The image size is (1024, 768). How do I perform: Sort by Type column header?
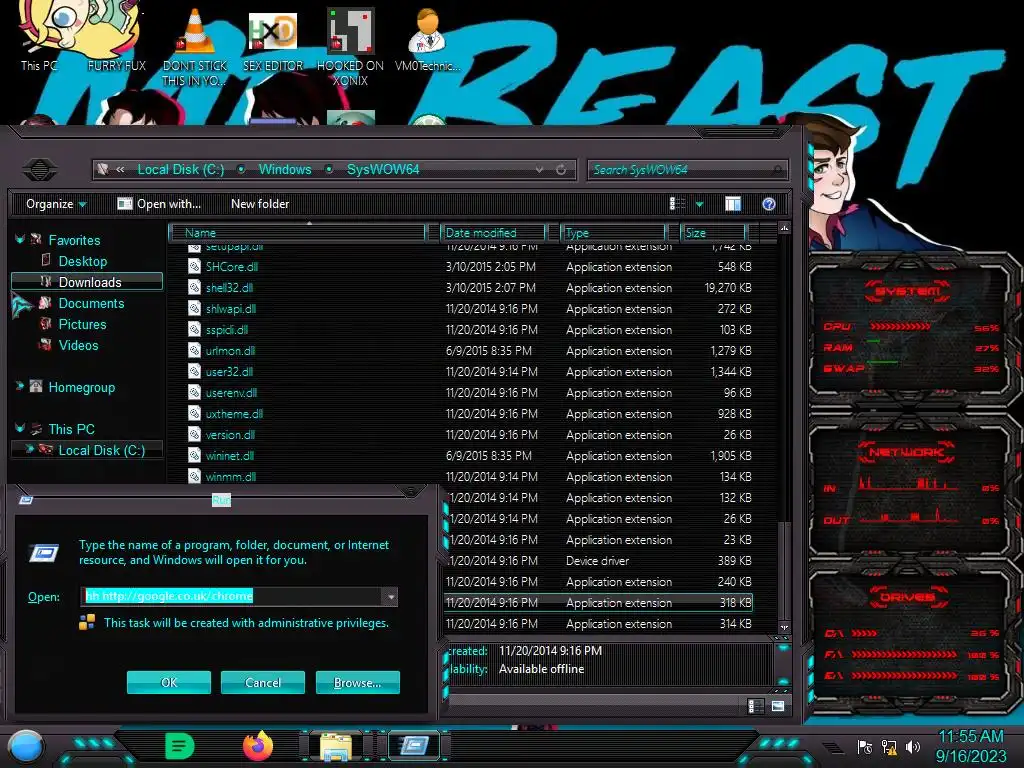(613, 233)
